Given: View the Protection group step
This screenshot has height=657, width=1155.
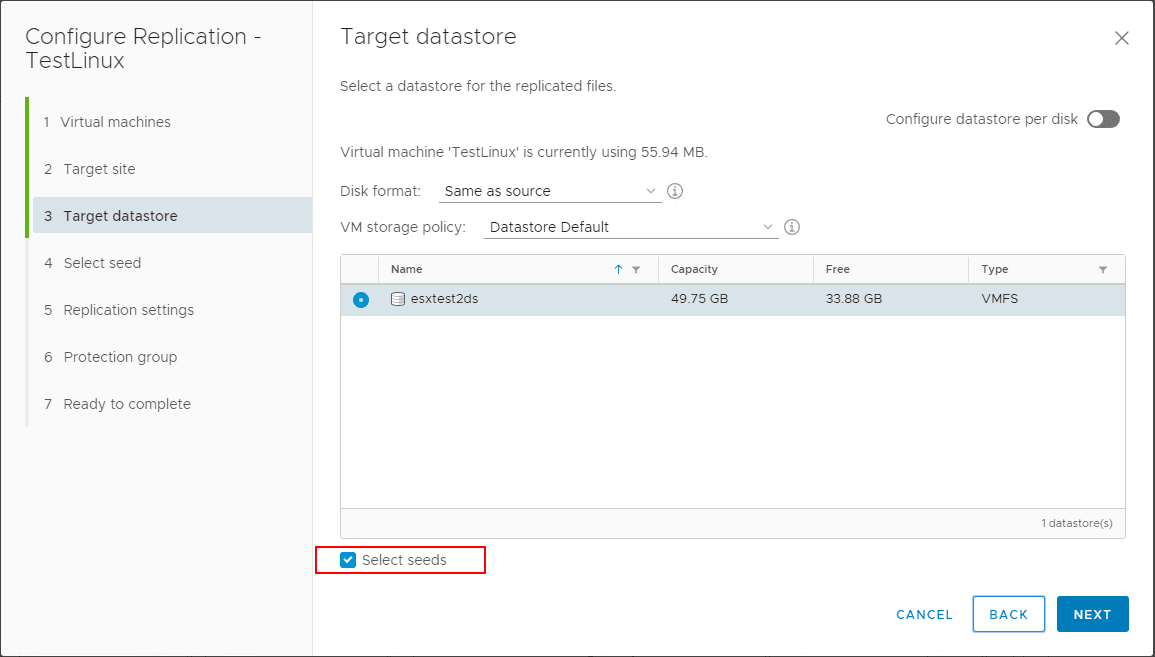Looking at the screenshot, I should (120, 356).
